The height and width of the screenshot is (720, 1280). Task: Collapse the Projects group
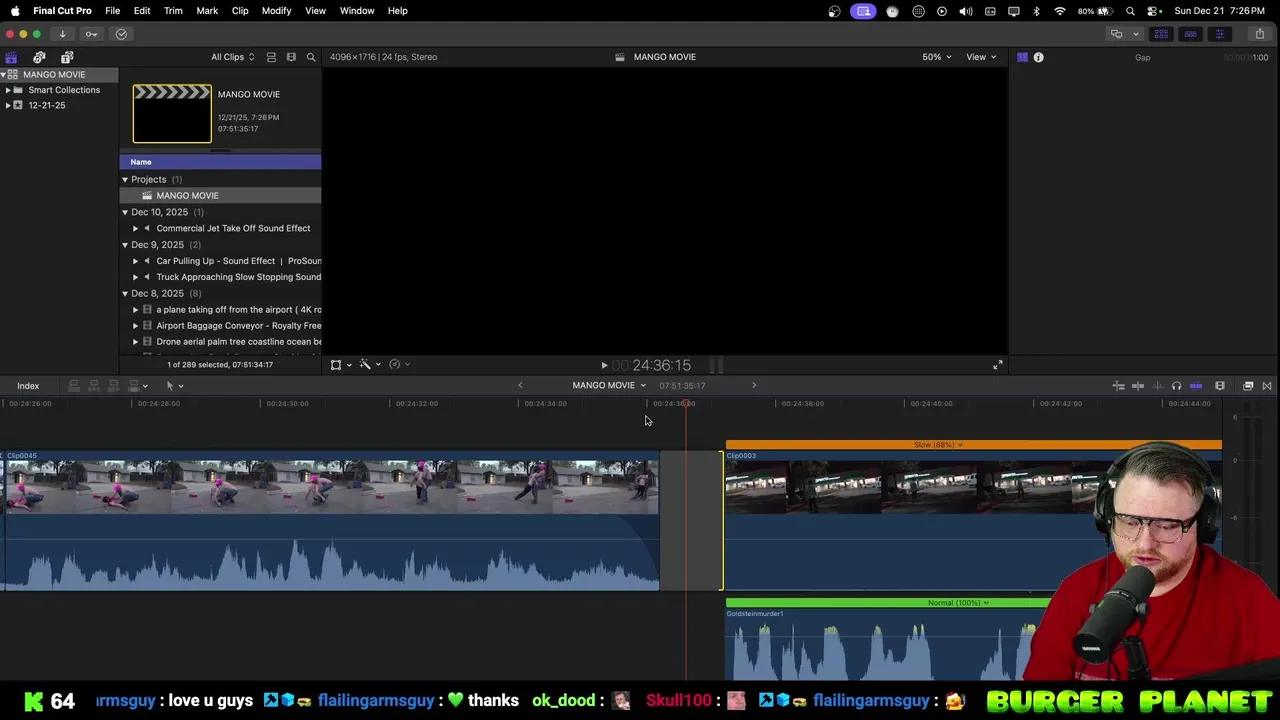[x=125, y=180]
